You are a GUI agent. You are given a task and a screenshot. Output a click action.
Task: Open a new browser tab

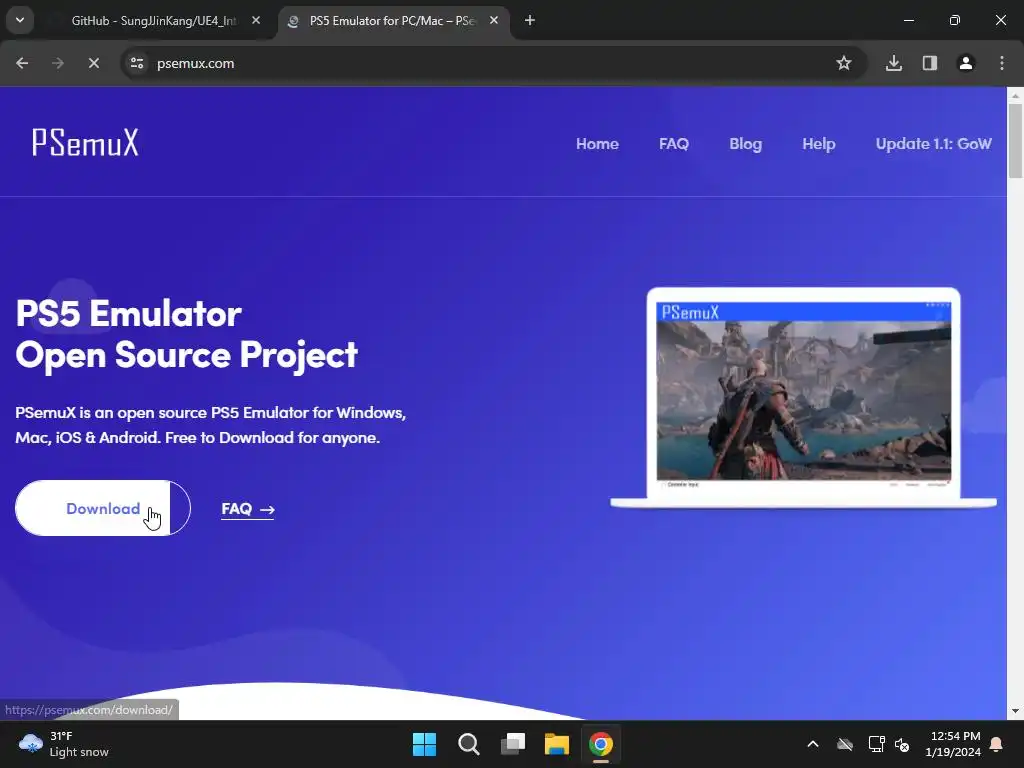(530, 21)
